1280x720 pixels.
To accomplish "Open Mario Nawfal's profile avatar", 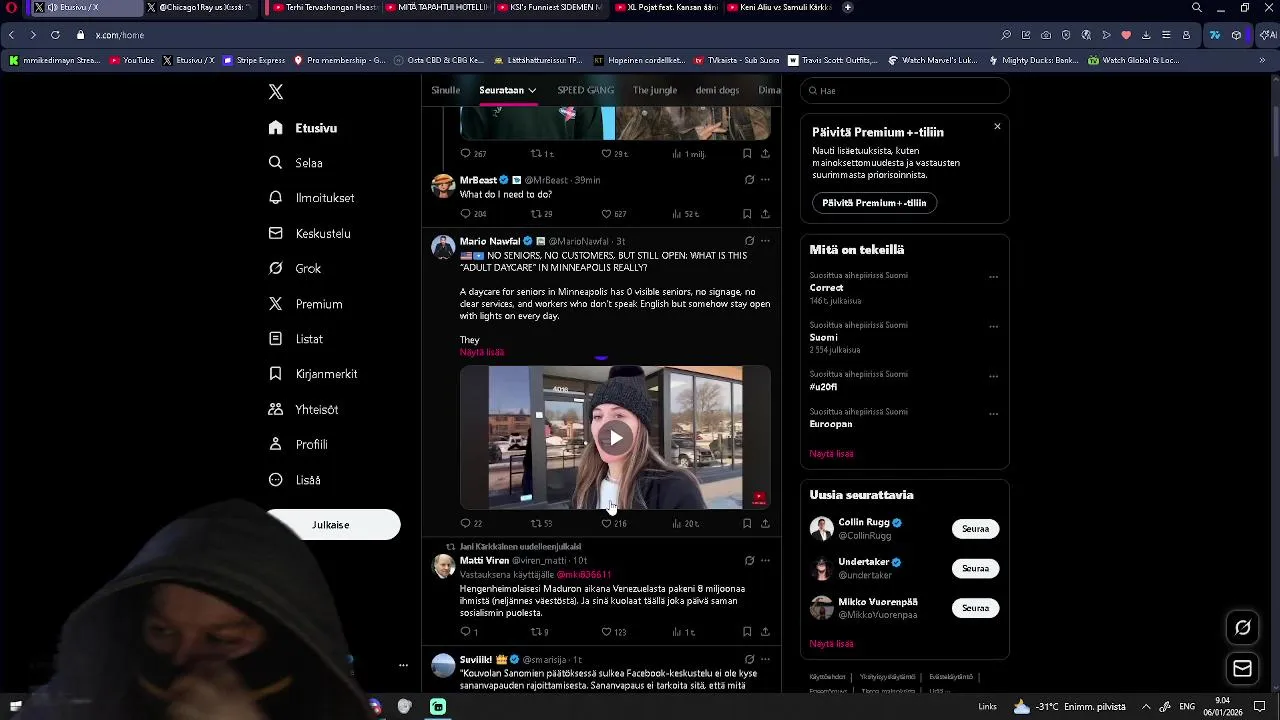I will [443, 247].
